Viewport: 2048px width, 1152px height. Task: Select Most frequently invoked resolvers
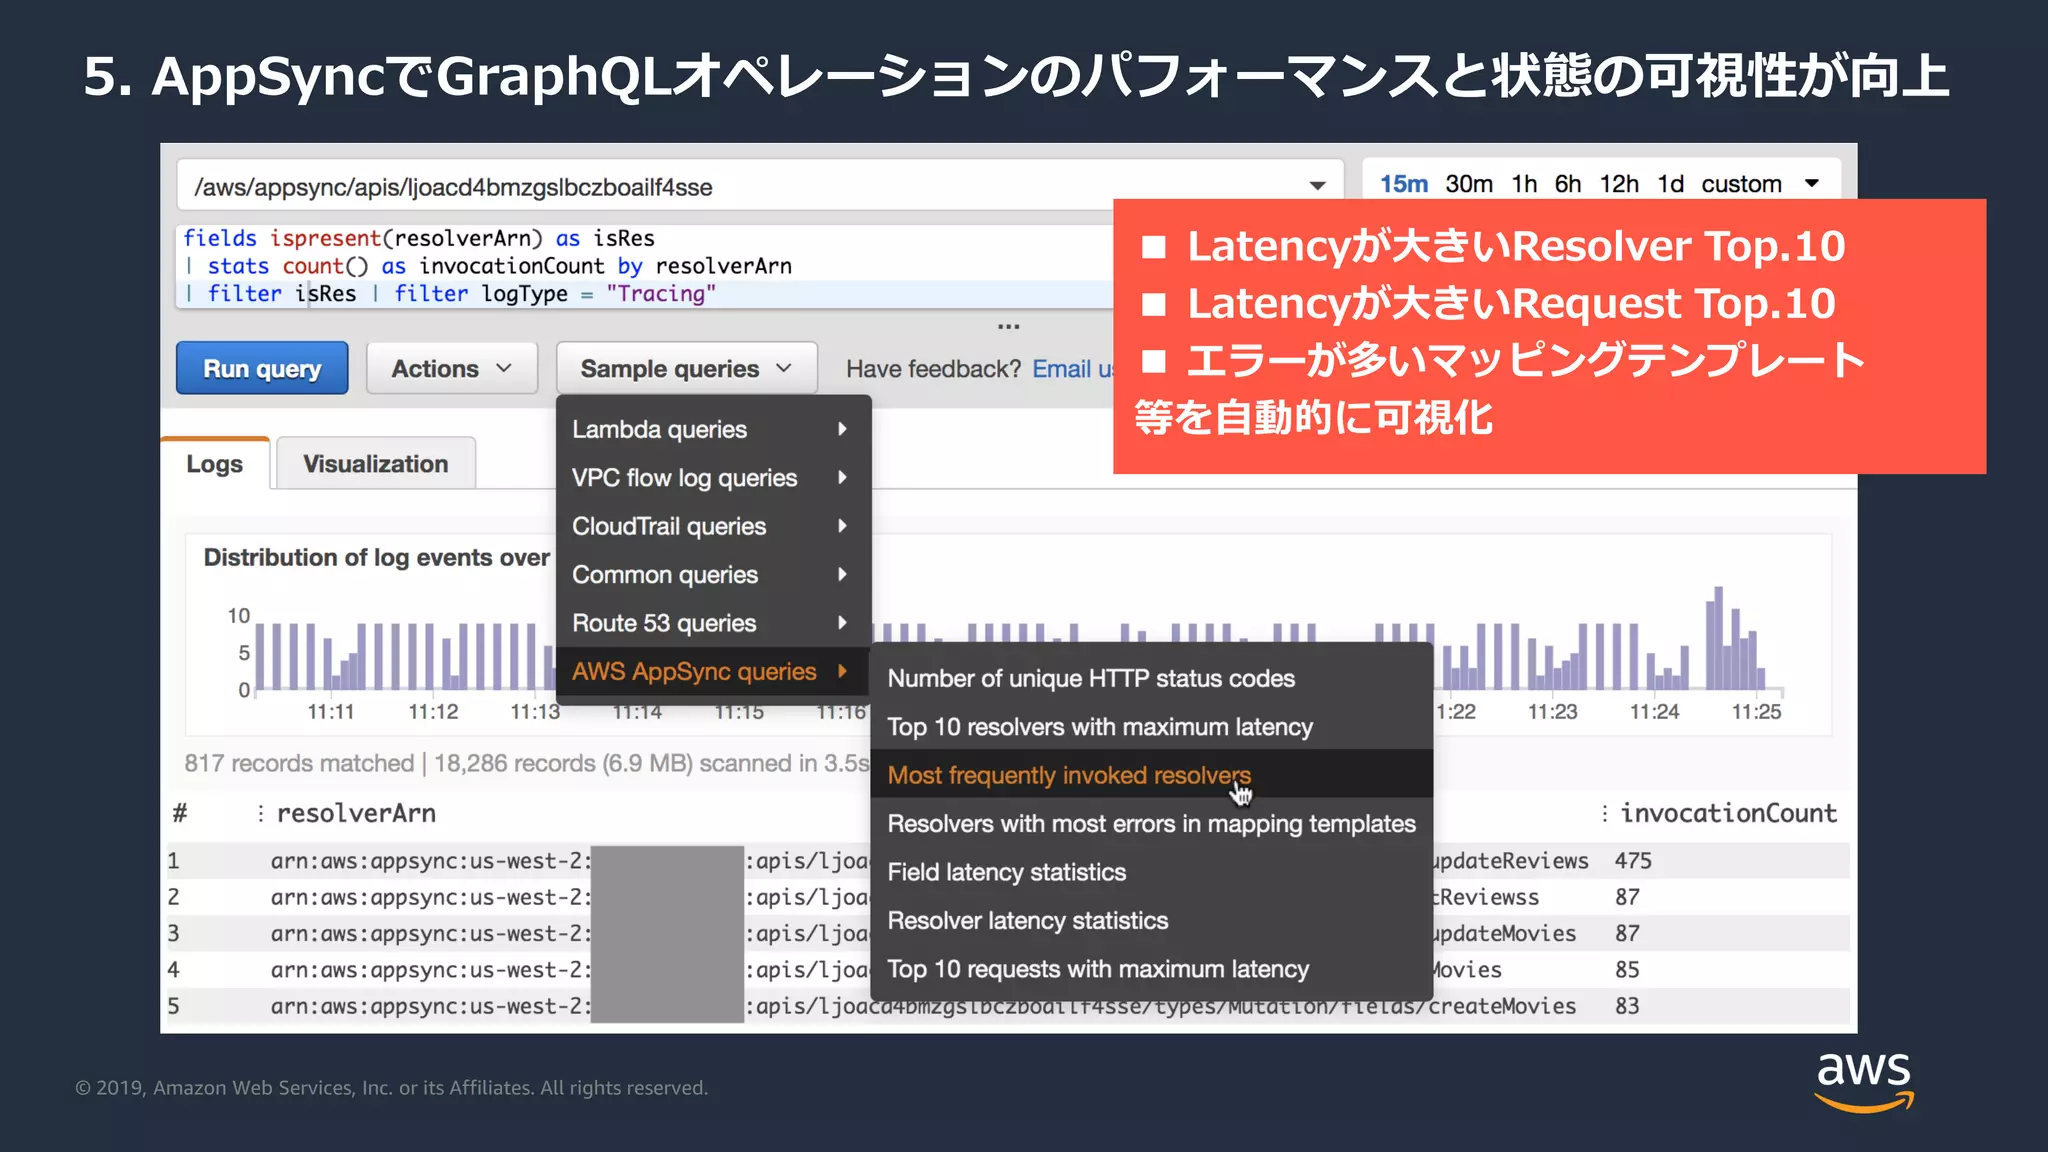point(1151,775)
